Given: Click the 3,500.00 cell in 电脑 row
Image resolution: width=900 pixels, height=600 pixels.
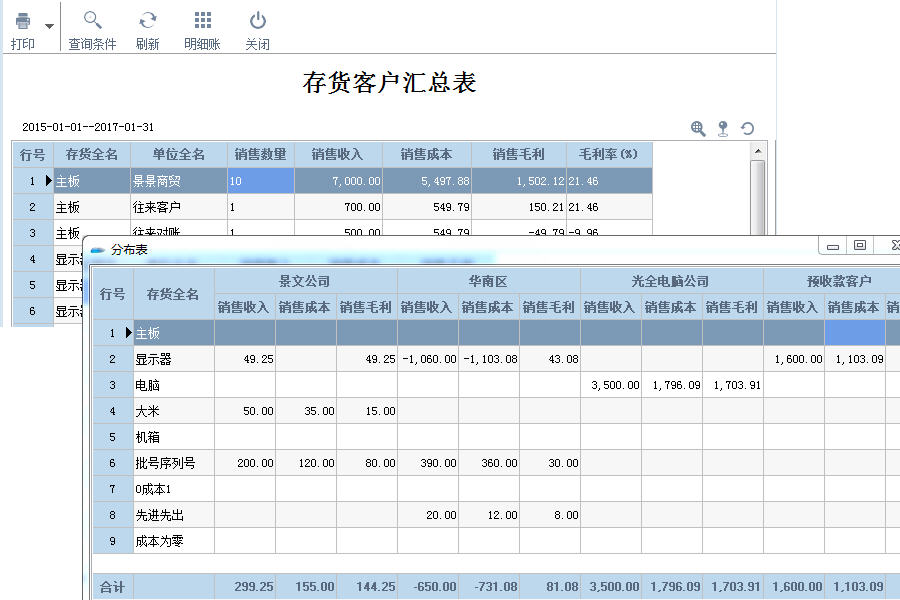Looking at the screenshot, I should click(x=611, y=385).
